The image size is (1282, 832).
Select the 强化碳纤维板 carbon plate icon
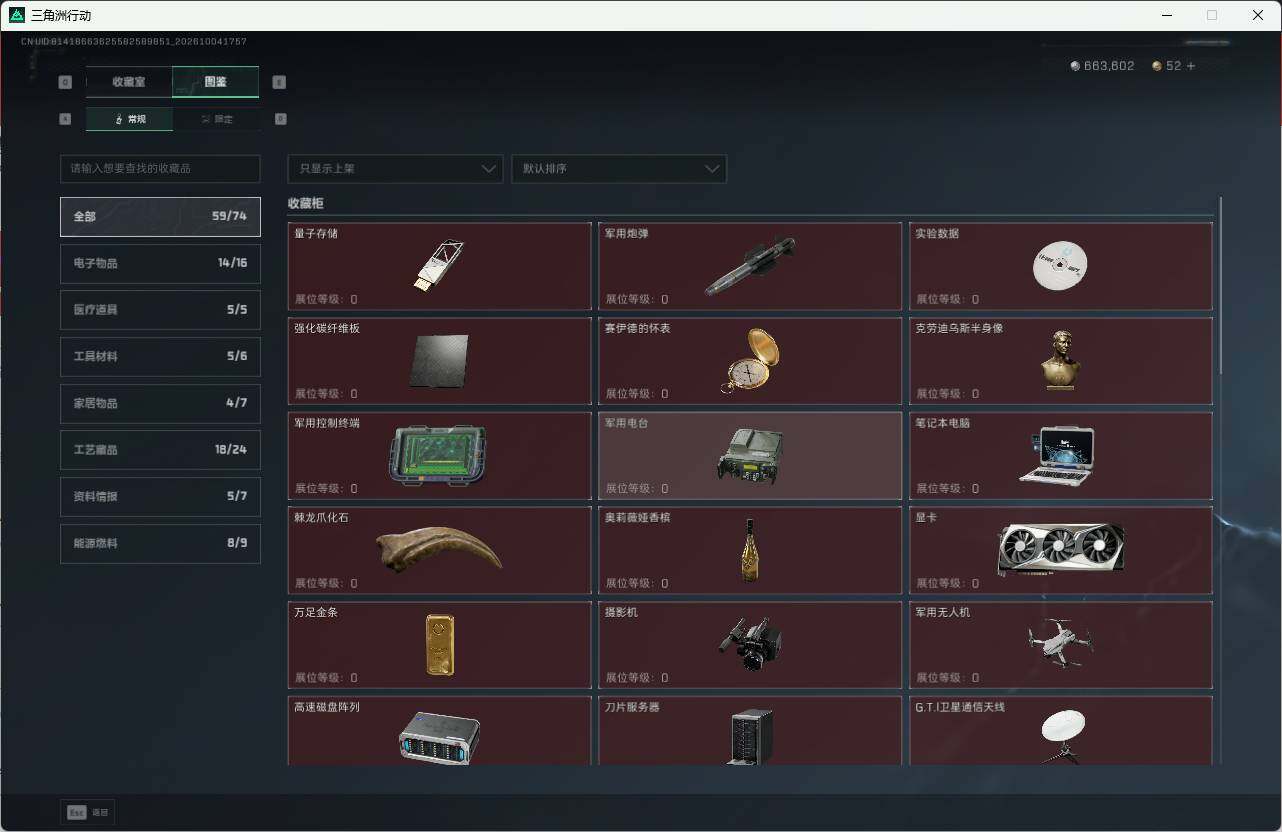point(438,360)
